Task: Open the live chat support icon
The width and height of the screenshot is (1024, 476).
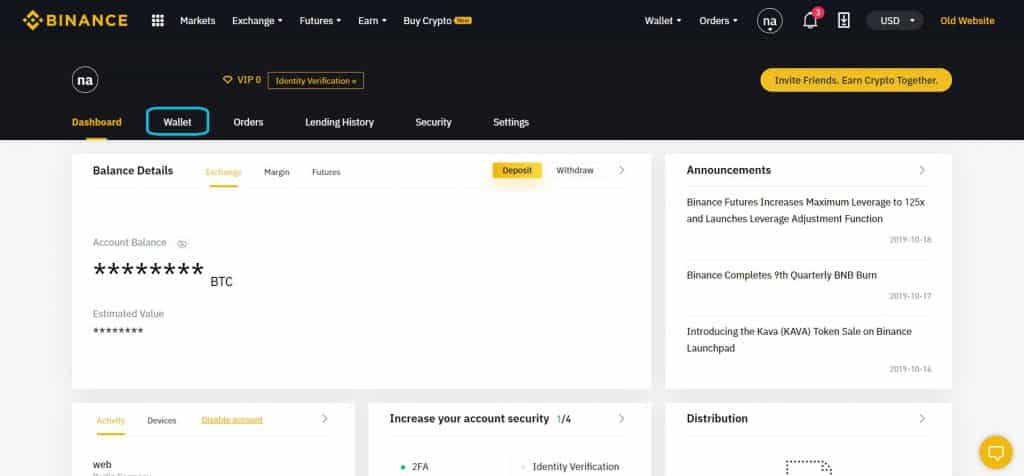Action: pyautogui.click(x=996, y=452)
